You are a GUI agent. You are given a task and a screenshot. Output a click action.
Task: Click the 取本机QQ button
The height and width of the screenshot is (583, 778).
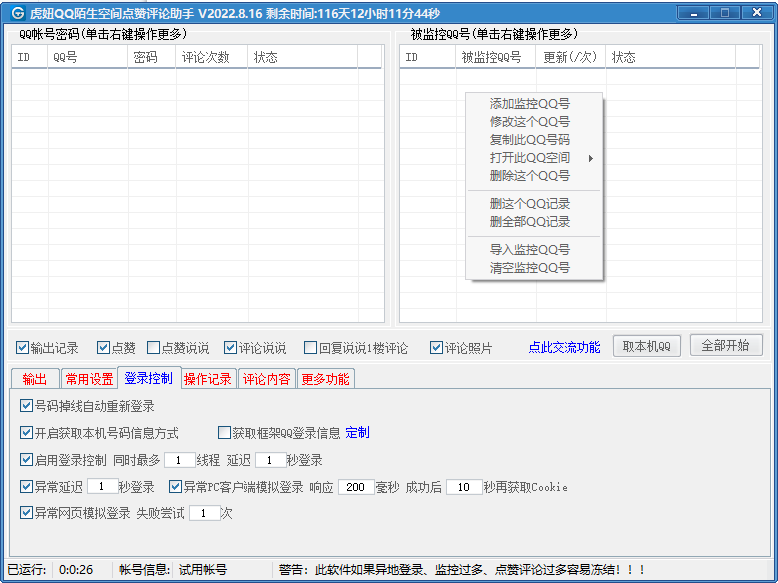(647, 346)
